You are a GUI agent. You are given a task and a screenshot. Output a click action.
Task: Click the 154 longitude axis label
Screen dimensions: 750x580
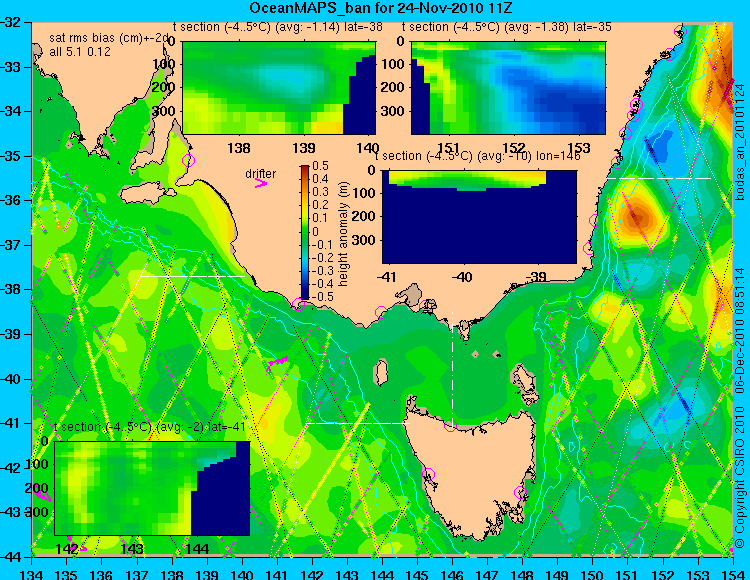733,574
